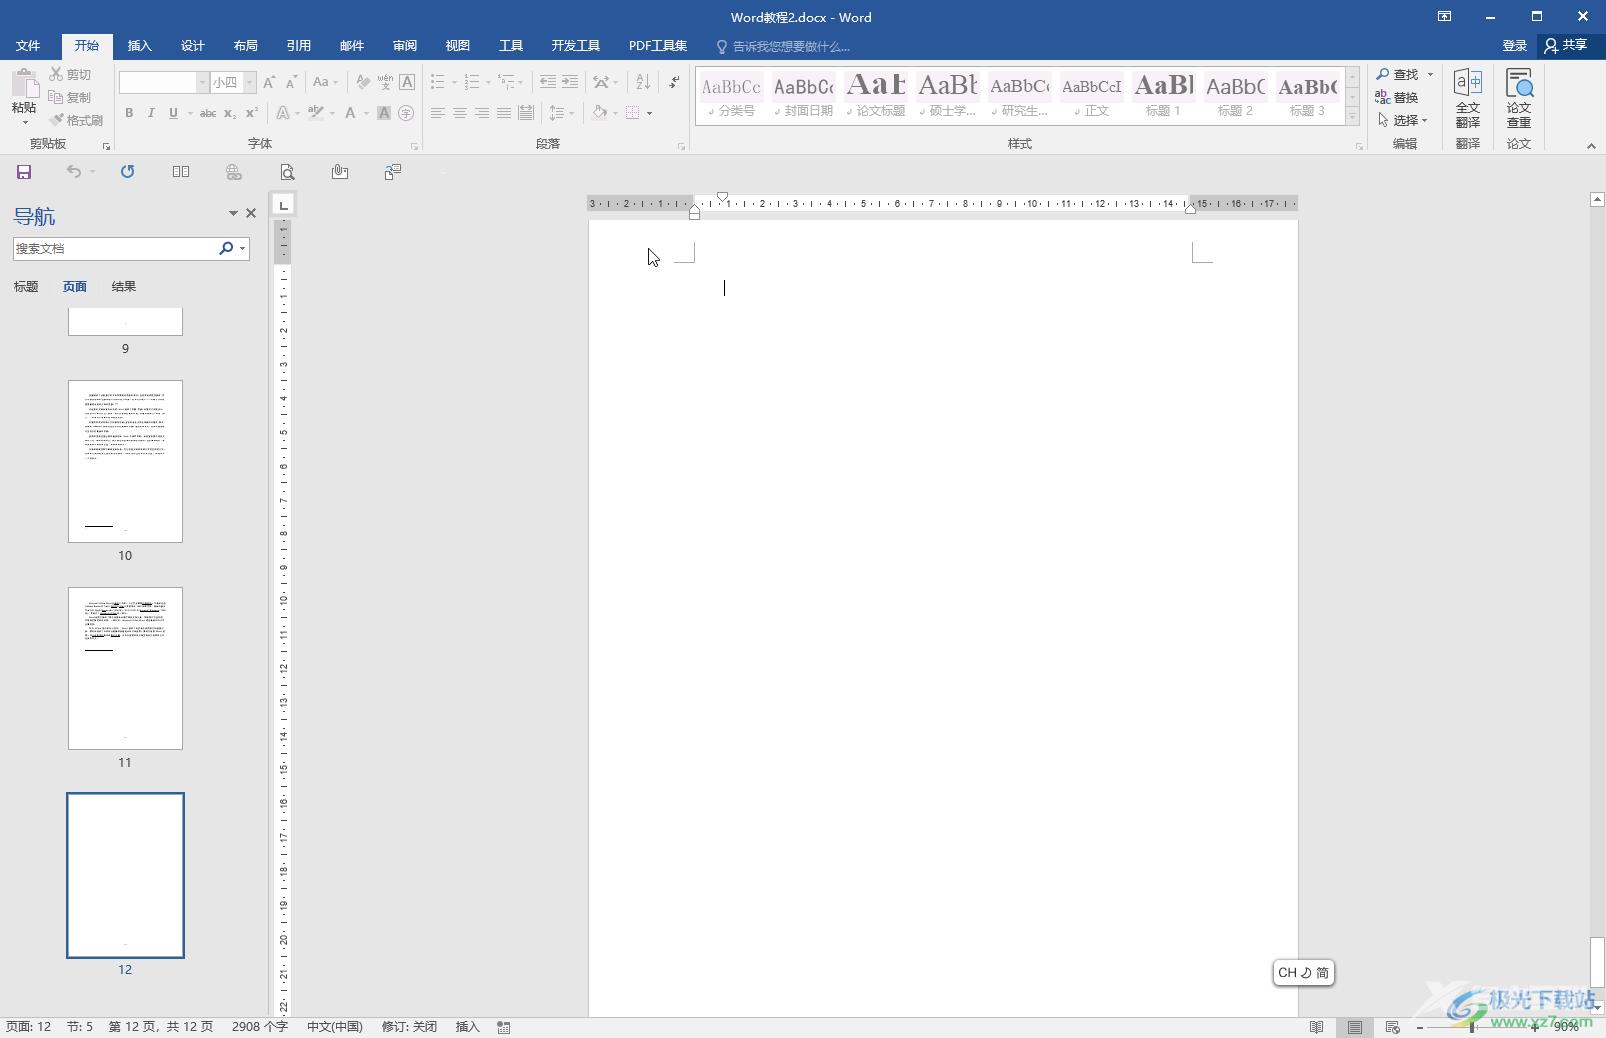The height and width of the screenshot is (1038, 1606).
Task: Click the character border icon
Action: pyautogui.click(x=407, y=82)
